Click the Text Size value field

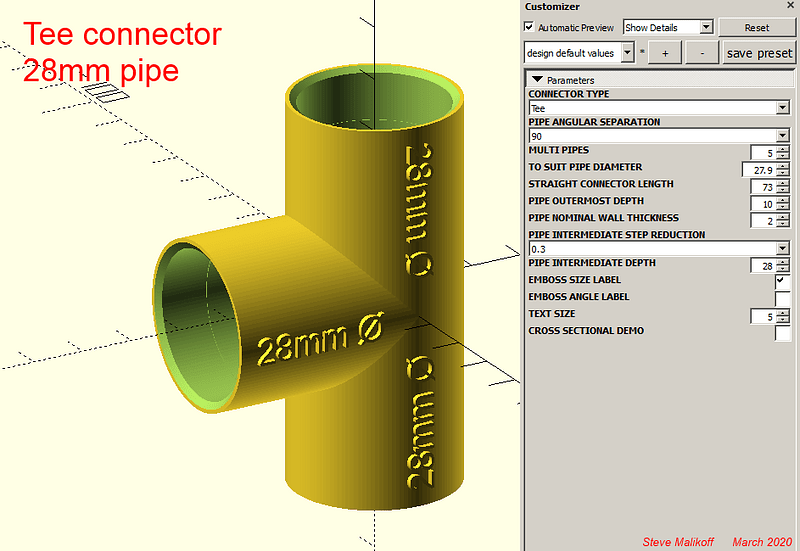pos(763,316)
